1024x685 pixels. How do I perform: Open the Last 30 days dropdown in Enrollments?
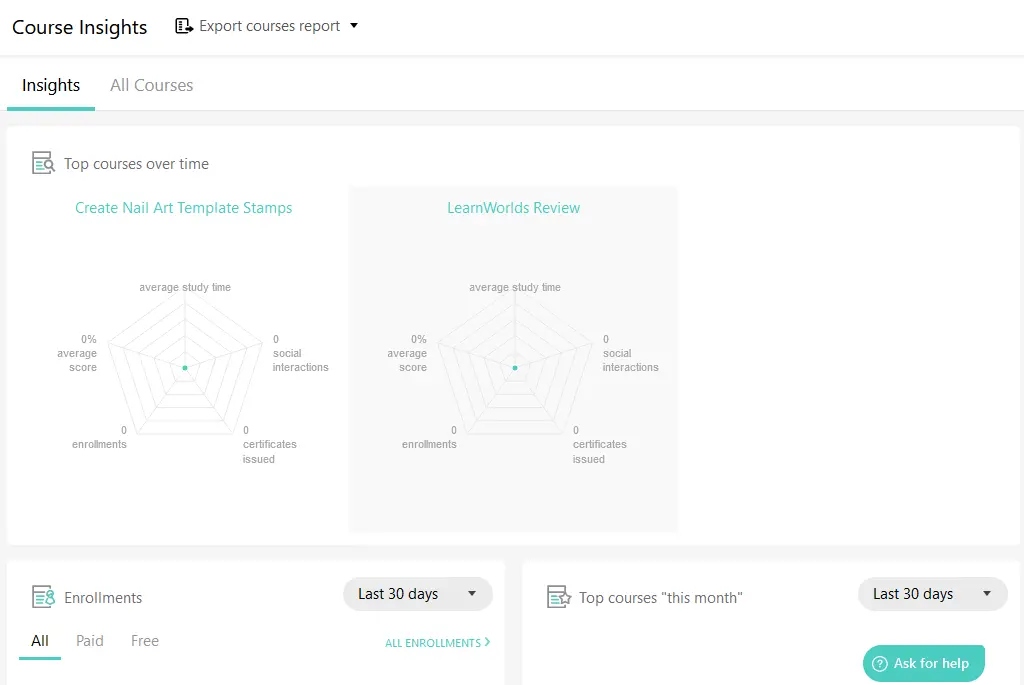pyautogui.click(x=417, y=594)
